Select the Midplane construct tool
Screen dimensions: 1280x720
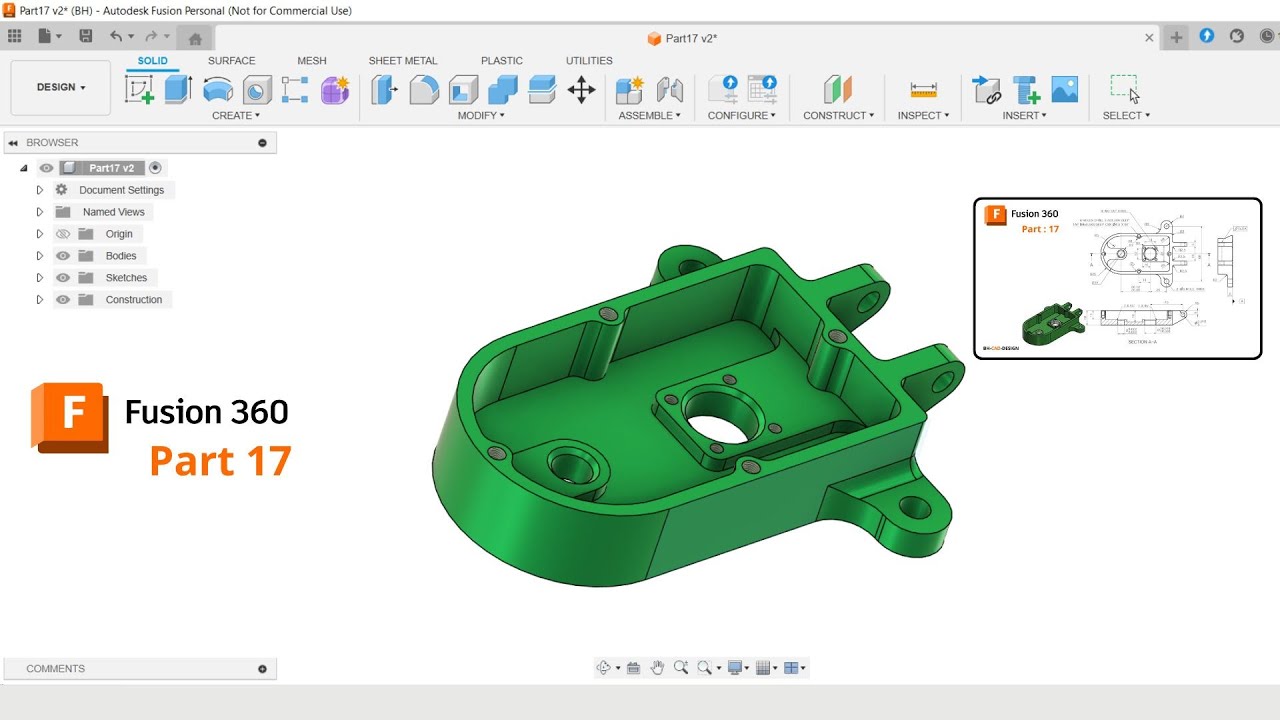[x=838, y=90]
